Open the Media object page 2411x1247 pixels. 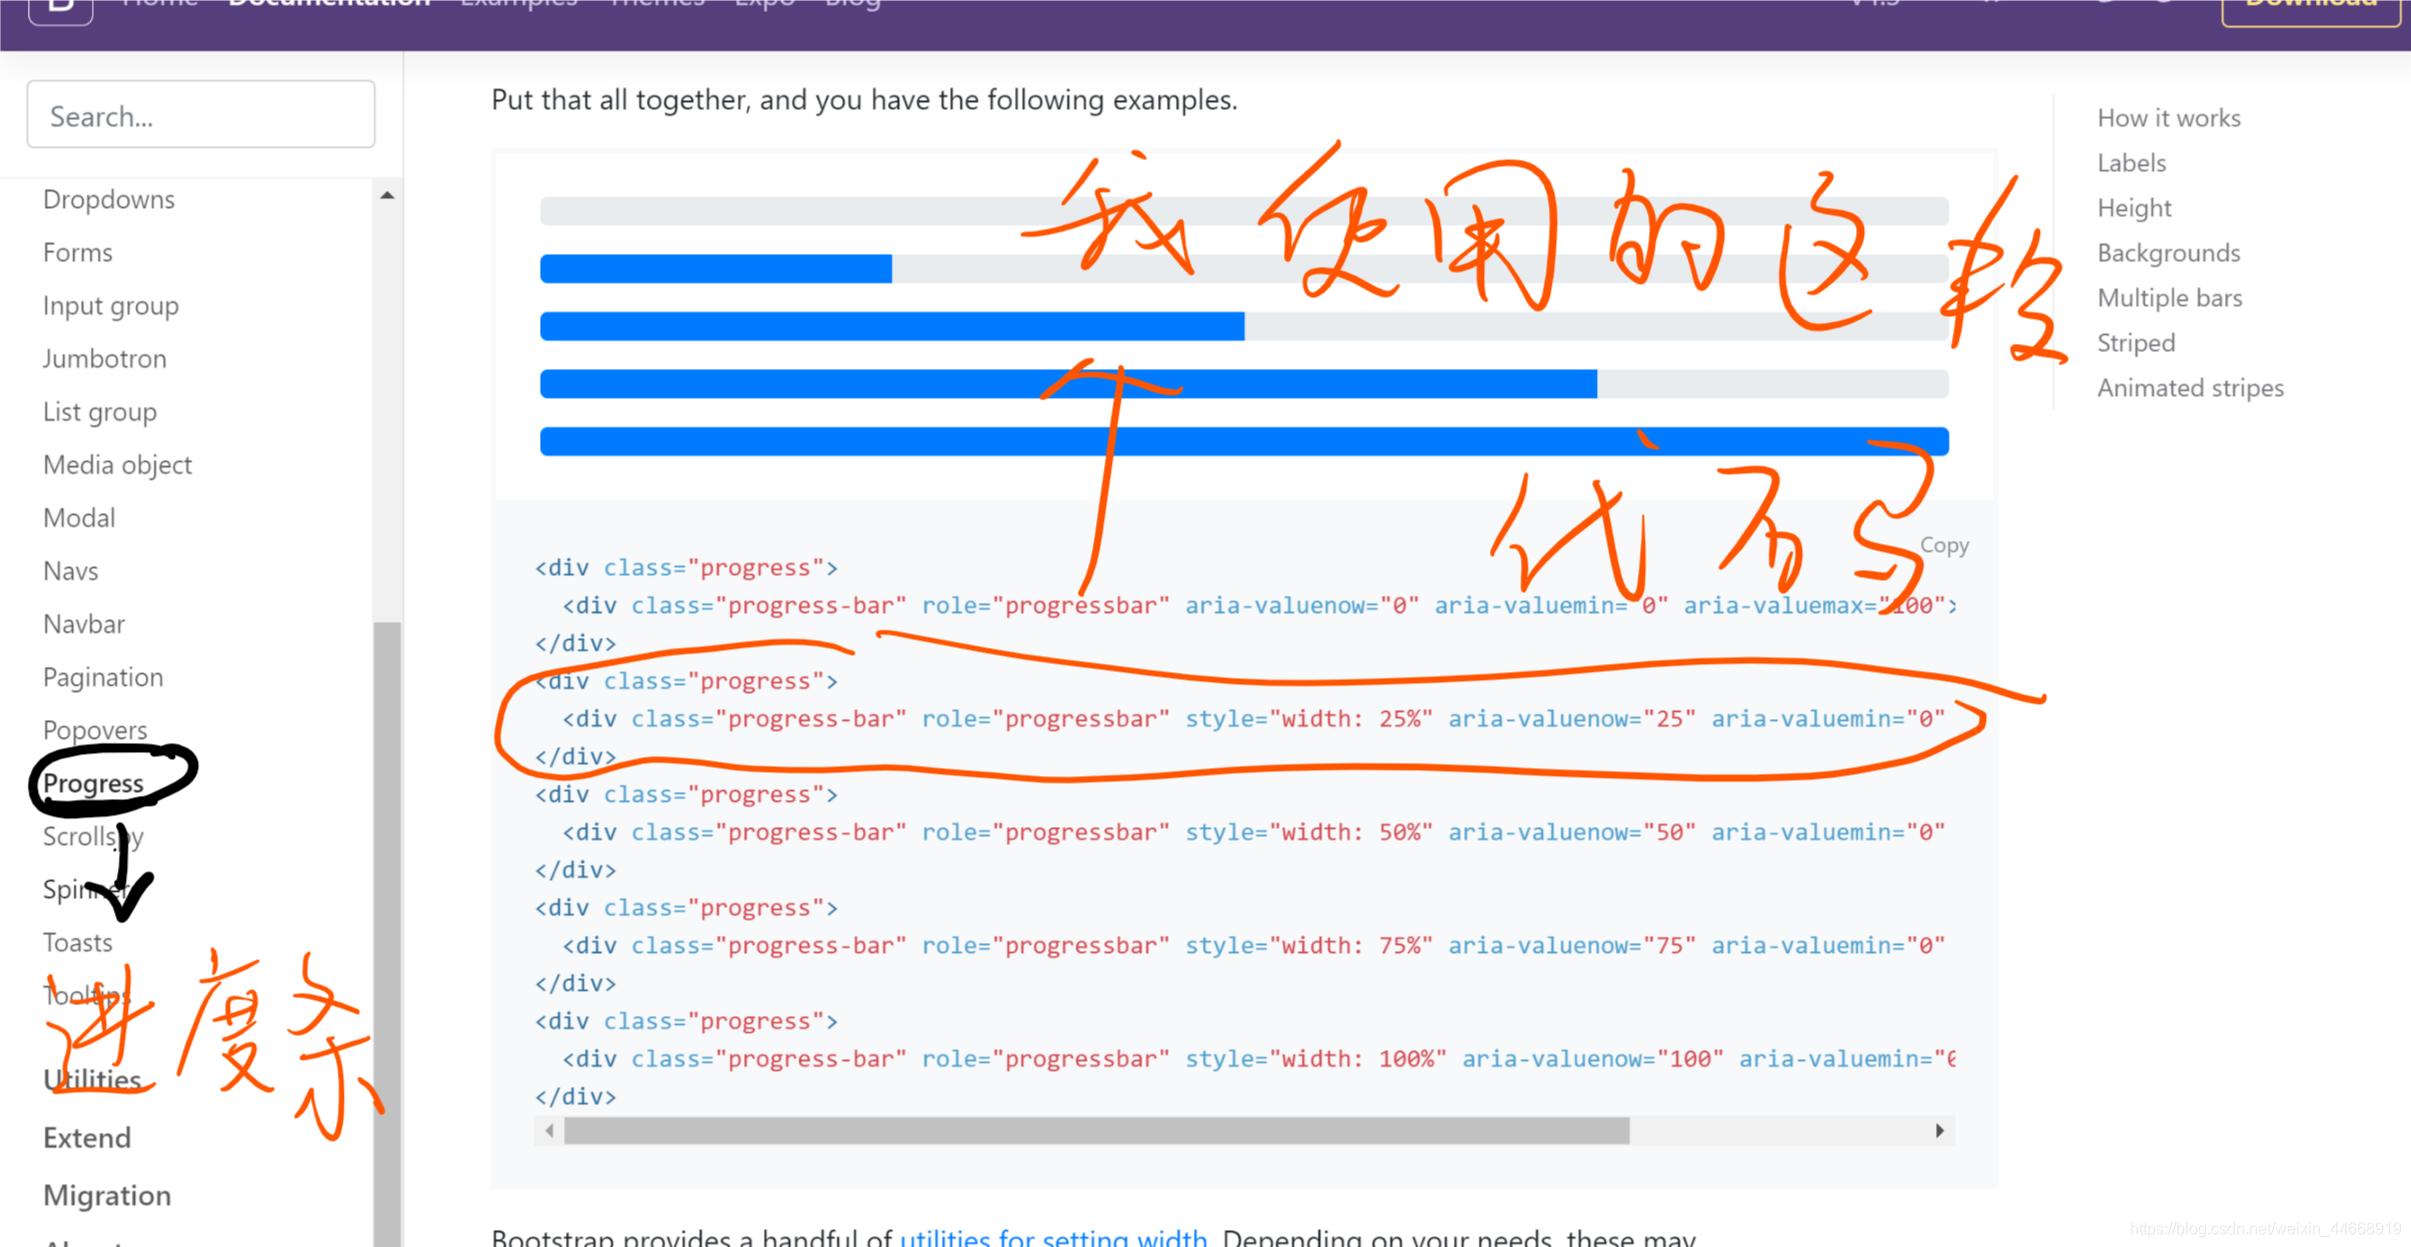click(118, 464)
